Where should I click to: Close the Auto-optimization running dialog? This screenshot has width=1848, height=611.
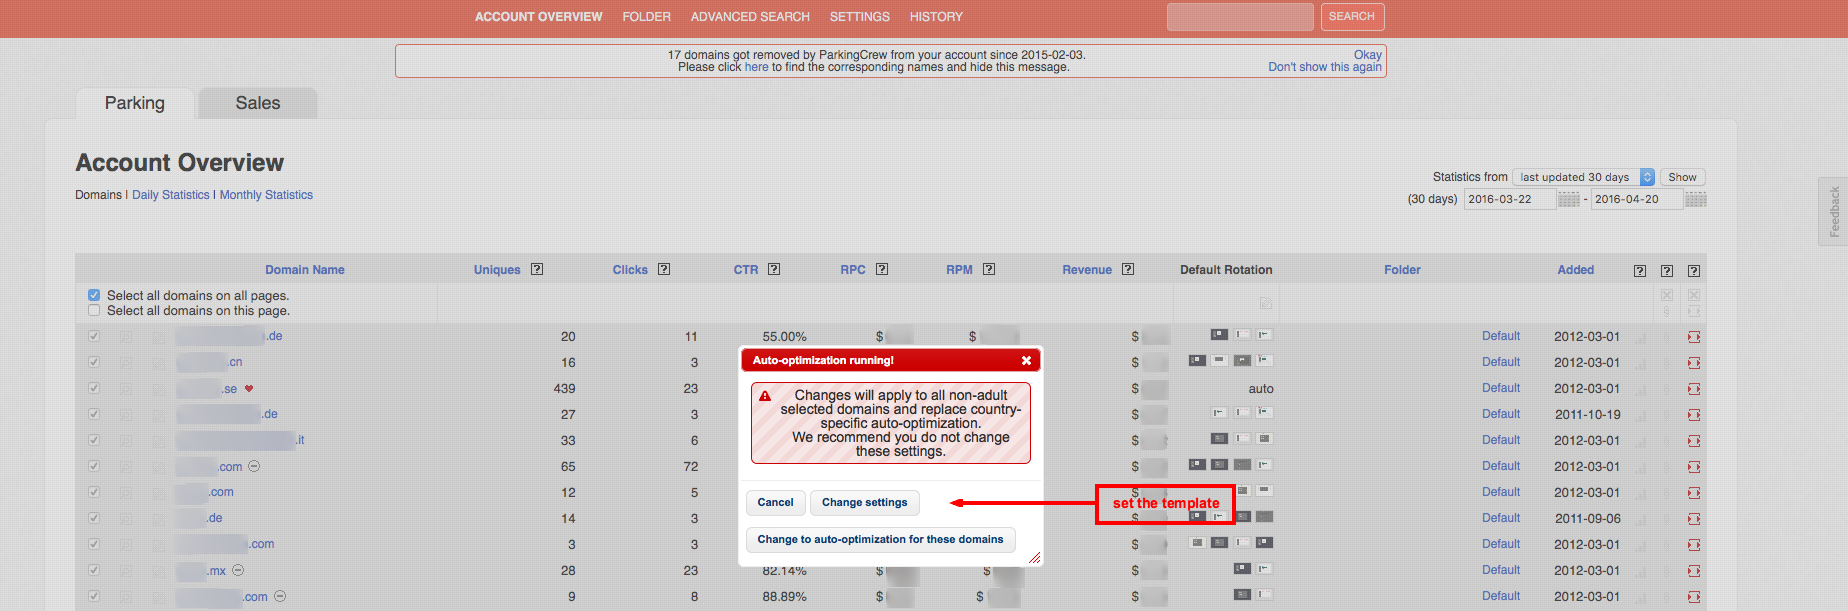click(x=1026, y=361)
